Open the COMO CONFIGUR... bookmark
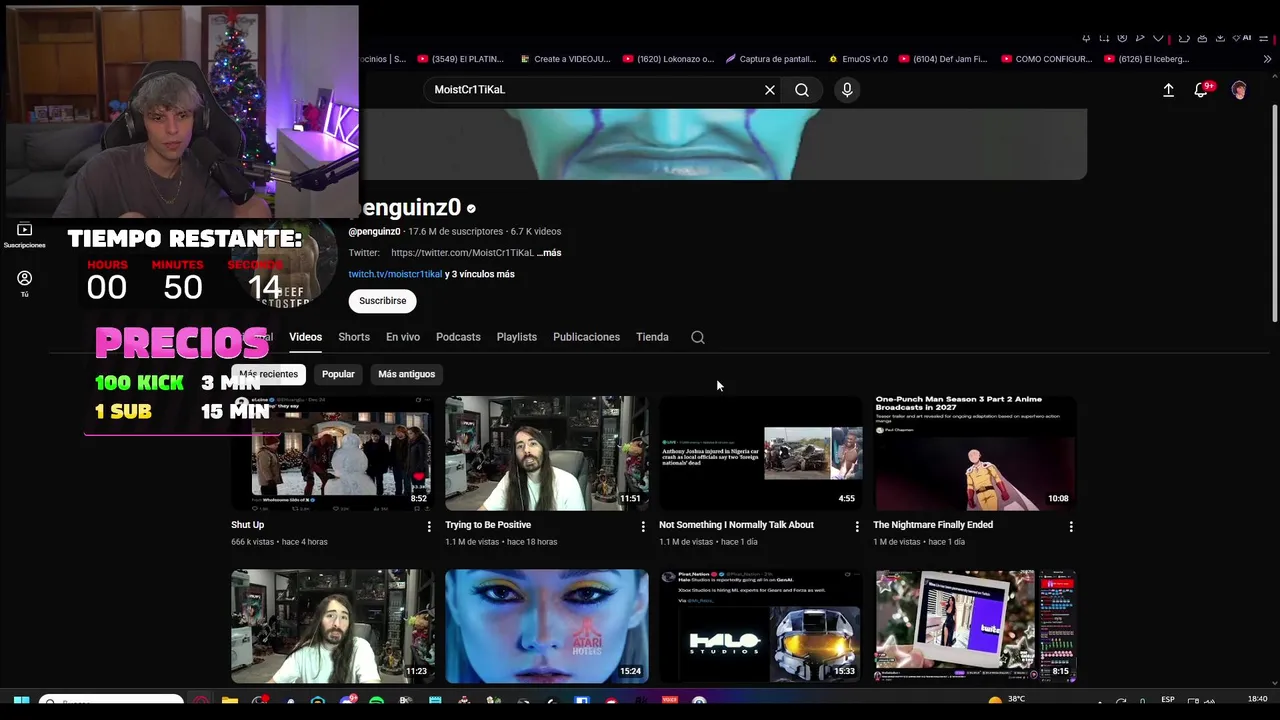 click(1047, 59)
